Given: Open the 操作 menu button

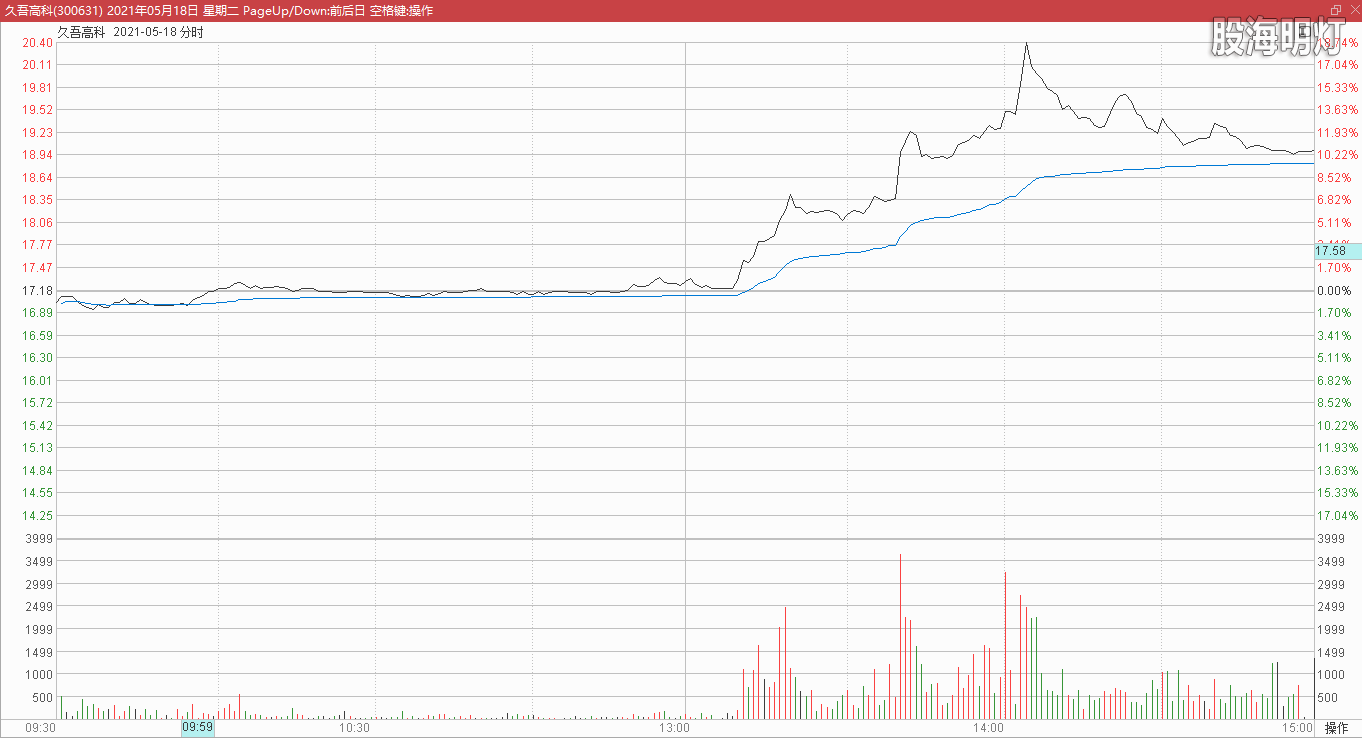Looking at the screenshot, I should click(1337, 727).
